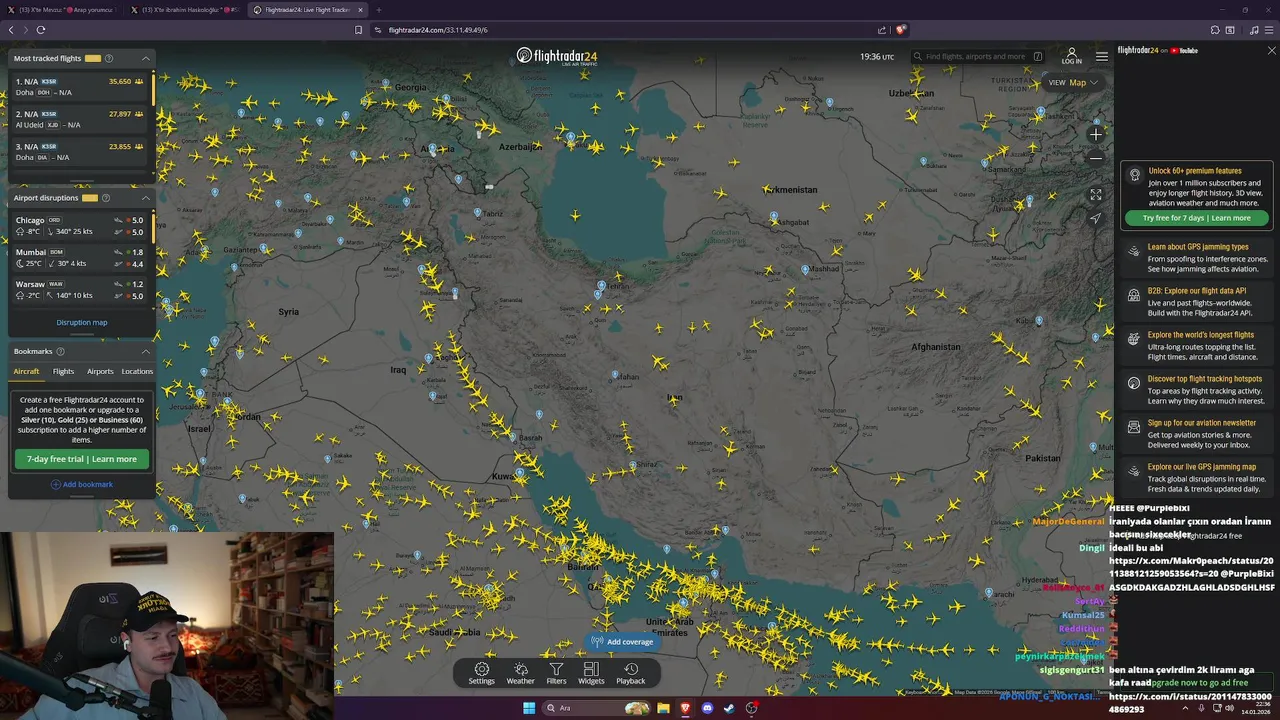The image size is (1280, 720).
Task: Open the Weather overlay tool
Action: coord(520,673)
